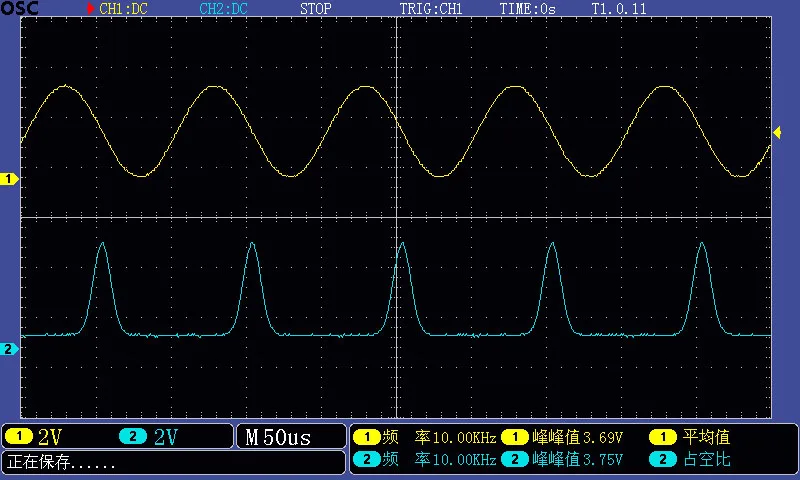Click the 峰峰值 3.69V measurement
This screenshot has height=480, width=800.
578,437
